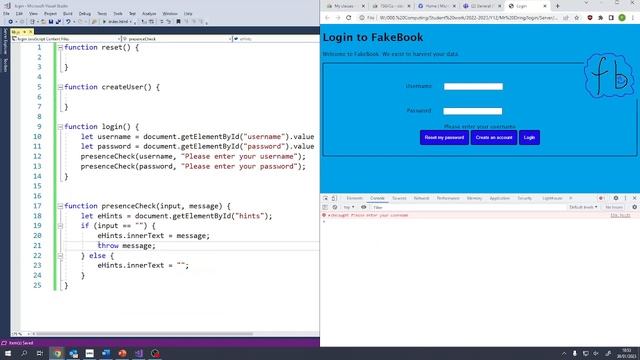Switch to the Application tab in DevTools
This screenshot has height=360, width=640.
500,198
